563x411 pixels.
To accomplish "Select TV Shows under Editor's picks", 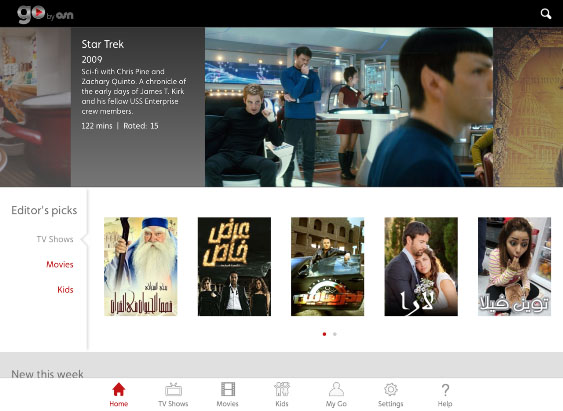I will (x=55, y=239).
